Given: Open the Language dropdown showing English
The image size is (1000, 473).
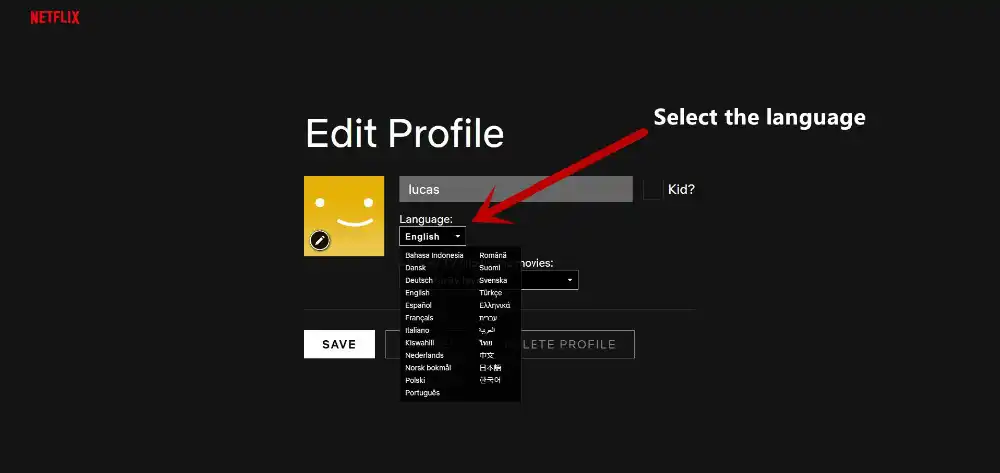Looking at the screenshot, I should (432, 236).
